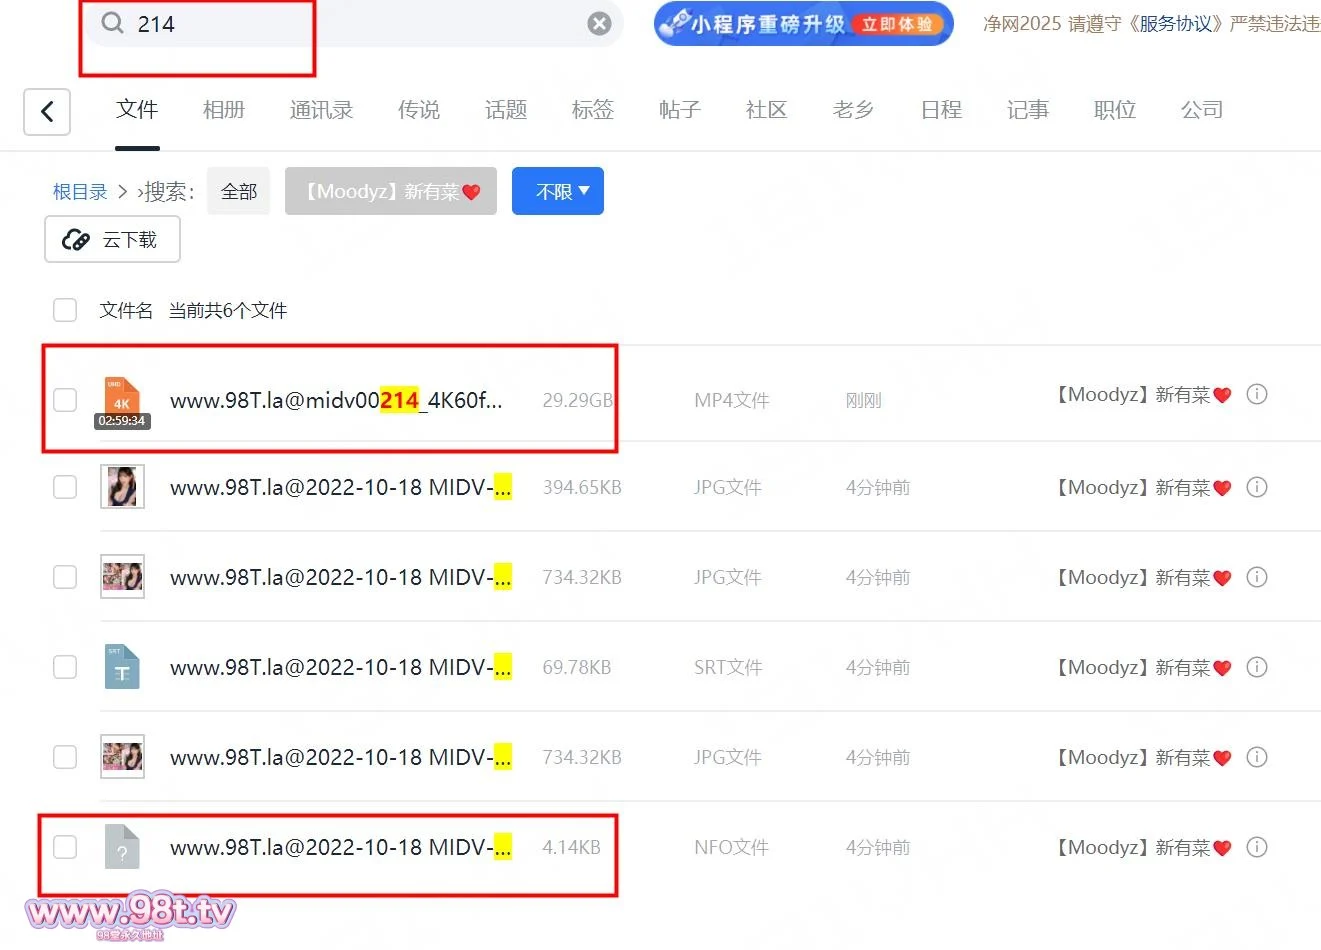Open info icon for the NFO file row
The height and width of the screenshot is (950, 1321).
pyautogui.click(x=1257, y=847)
